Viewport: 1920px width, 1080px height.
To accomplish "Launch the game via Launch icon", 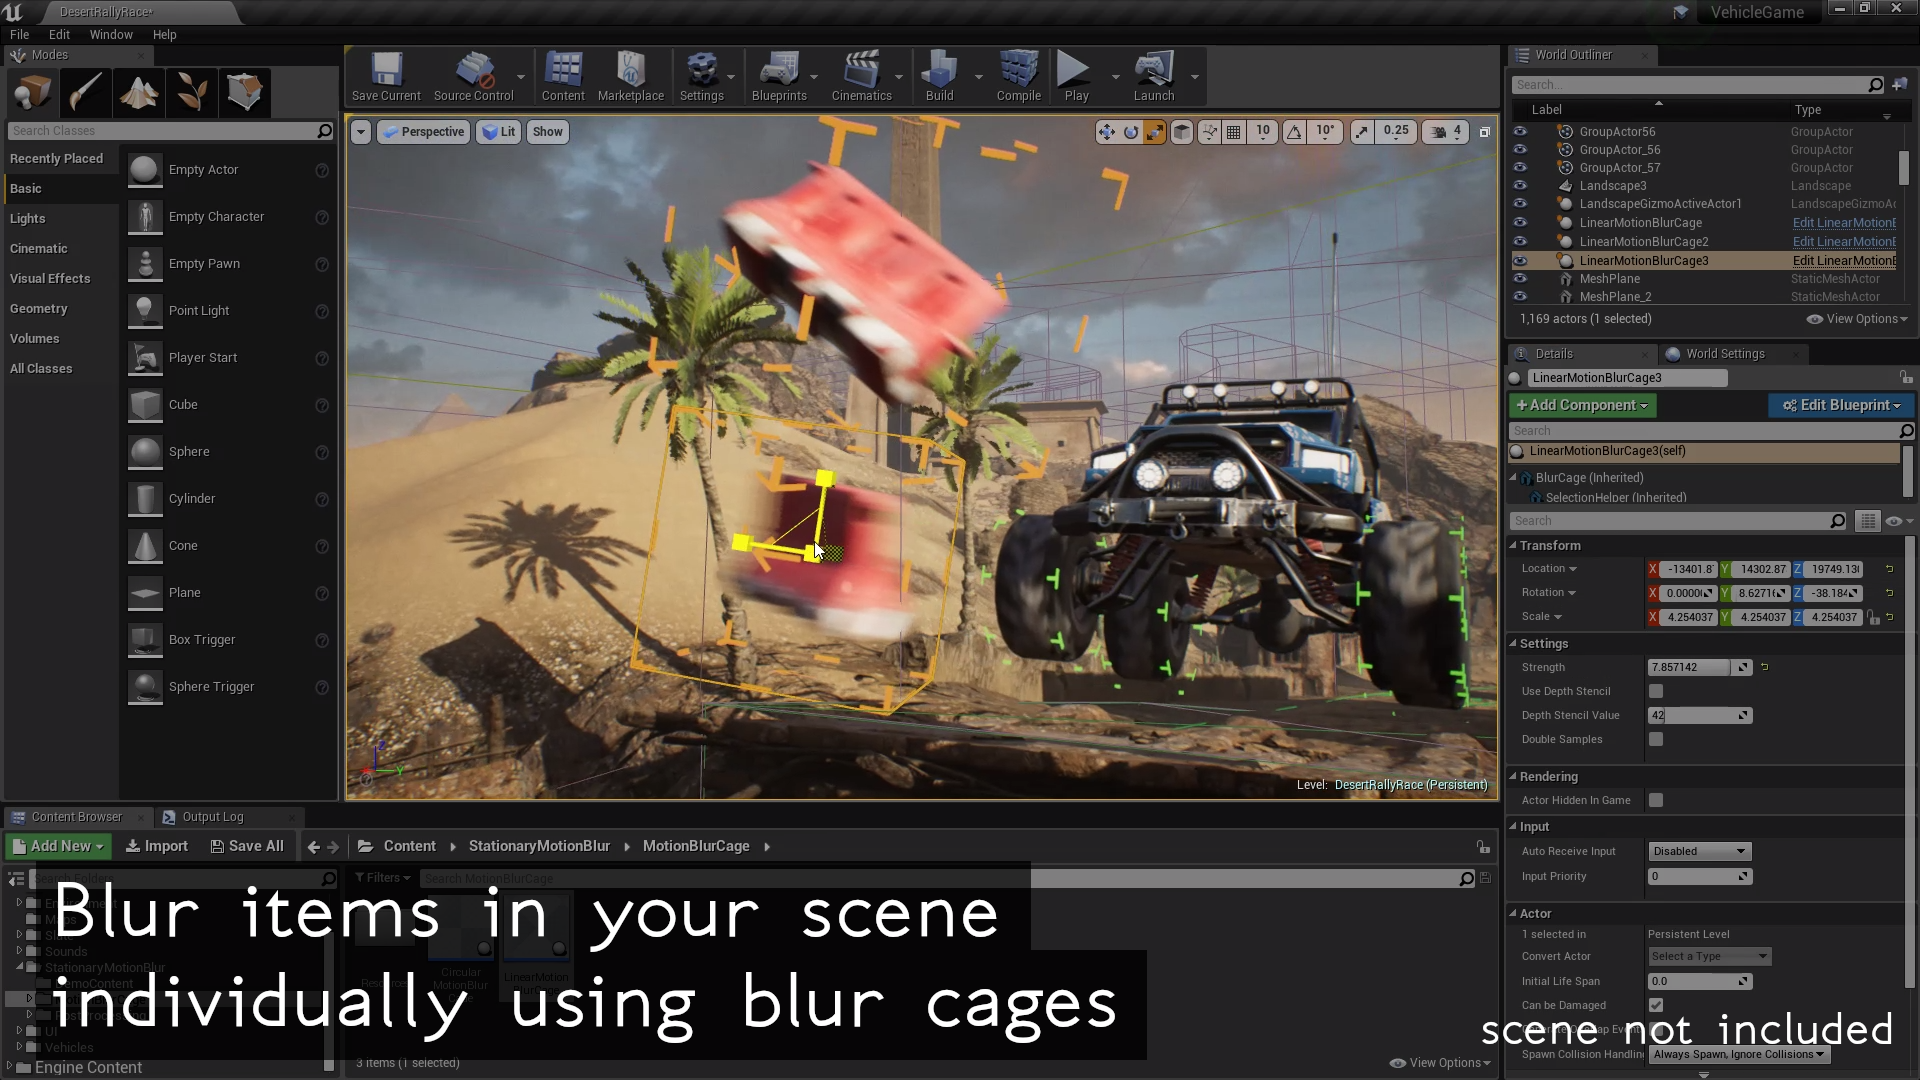I will pyautogui.click(x=1153, y=76).
